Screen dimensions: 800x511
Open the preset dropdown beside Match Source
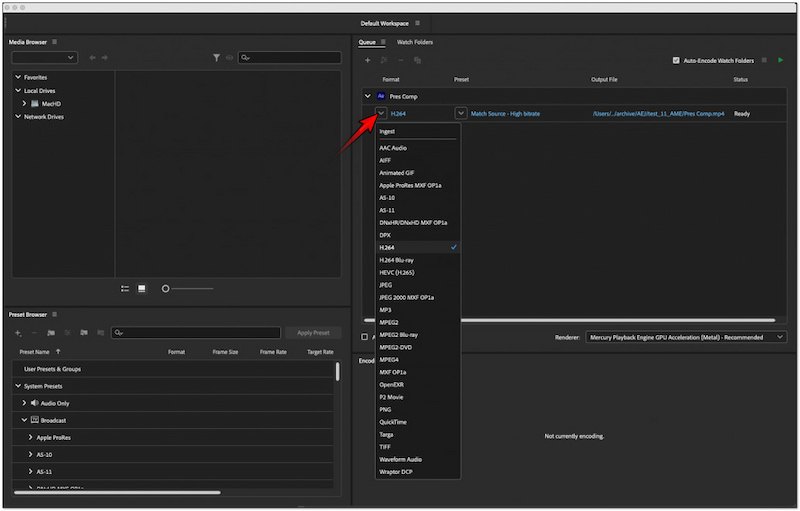[x=460, y=114]
